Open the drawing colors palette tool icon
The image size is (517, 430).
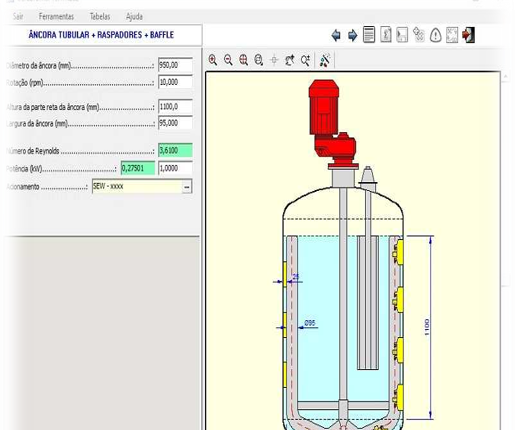coord(325,60)
